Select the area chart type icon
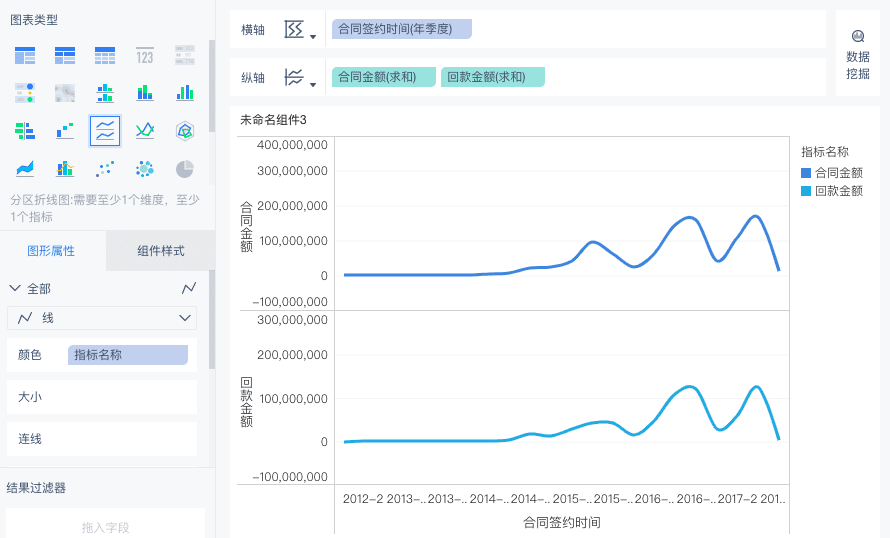The height and width of the screenshot is (538, 890). [25, 168]
